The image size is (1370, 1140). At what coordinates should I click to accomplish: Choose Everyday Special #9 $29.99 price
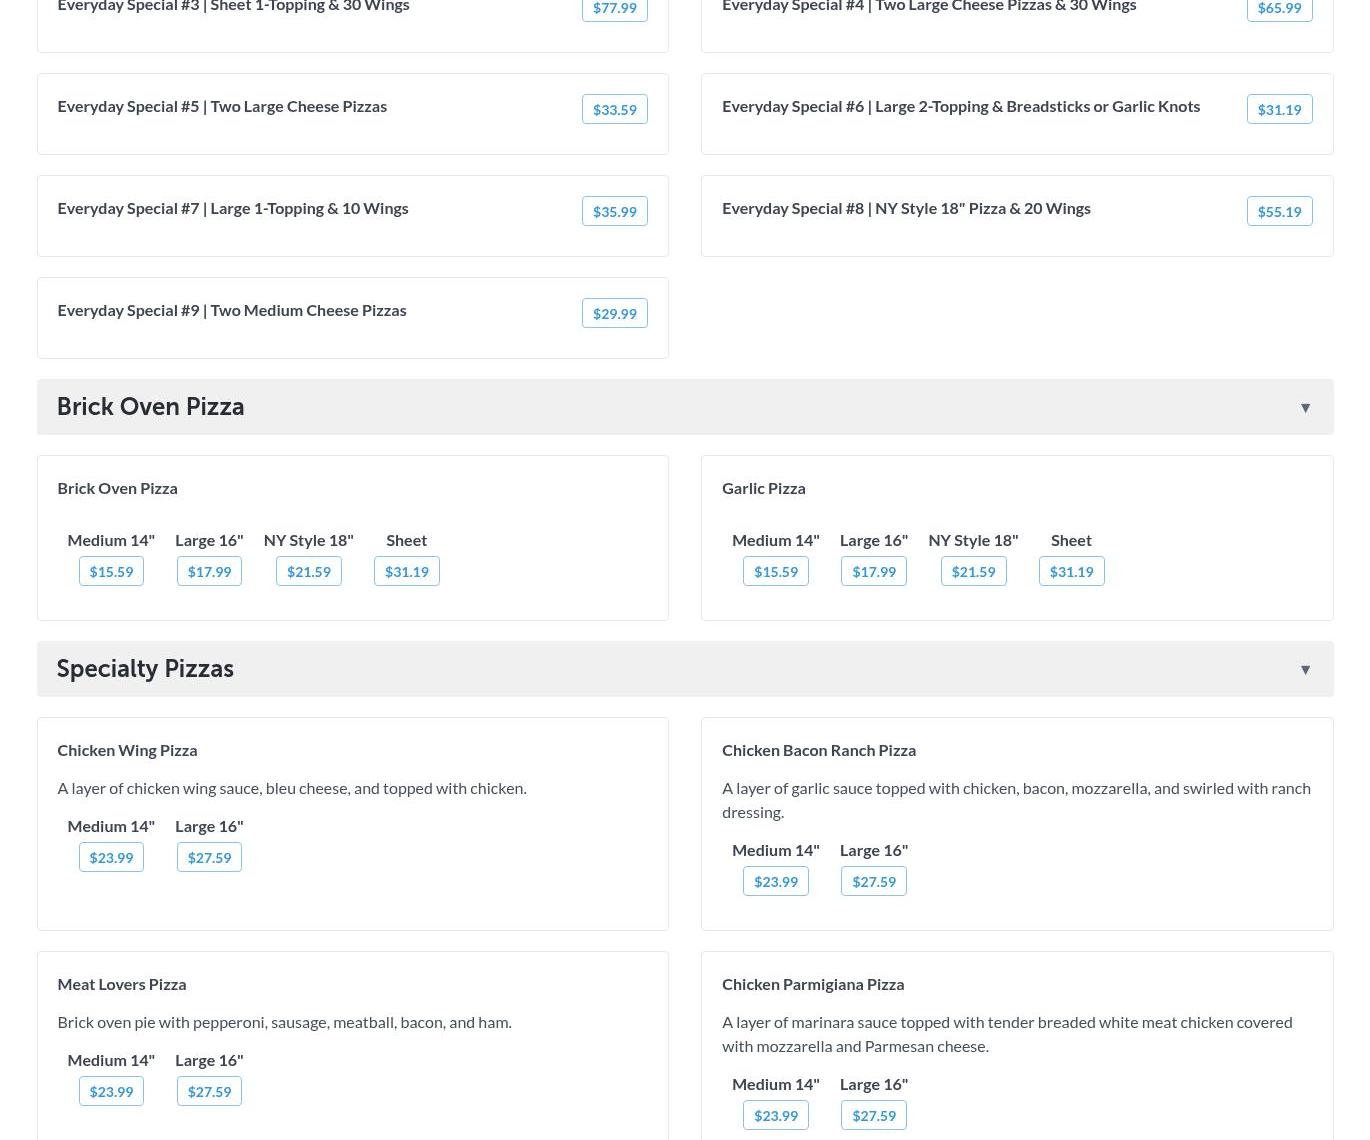(614, 313)
